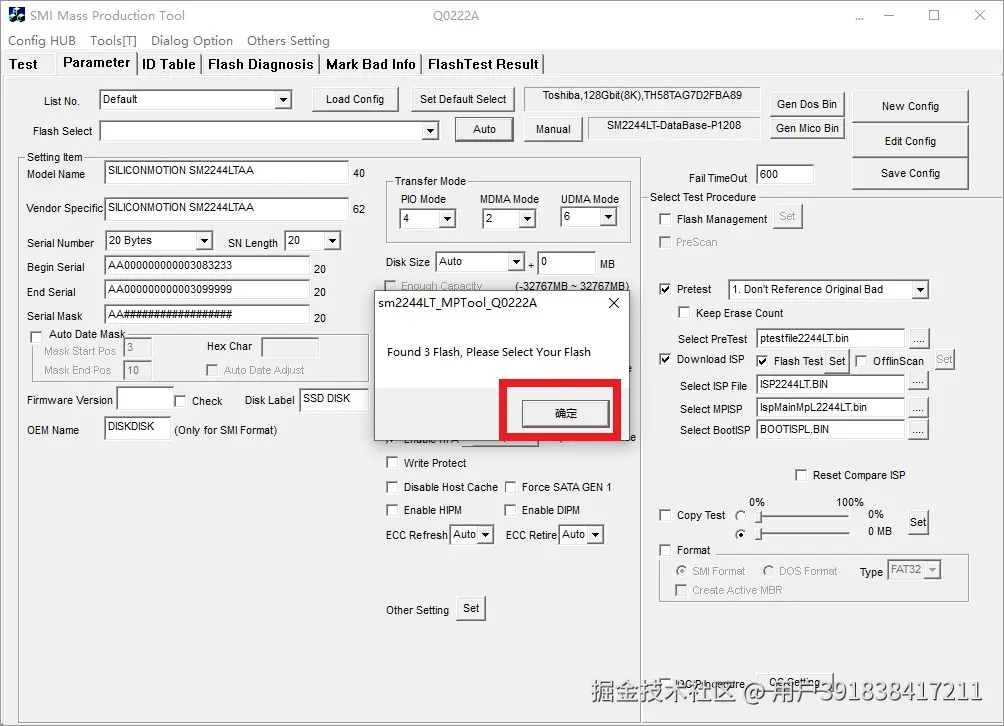Open Others Setting menu
Image resolution: width=1004 pixels, height=726 pixels.
[288, 40]
